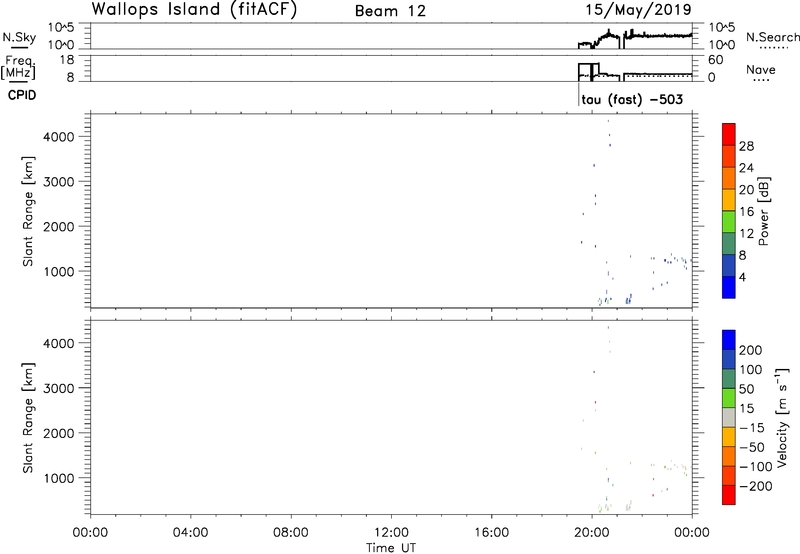The image size is (800, 554).
Task: Click the "tau (fast) -503" CPID annotation
Action: click(x=632, y=99)
